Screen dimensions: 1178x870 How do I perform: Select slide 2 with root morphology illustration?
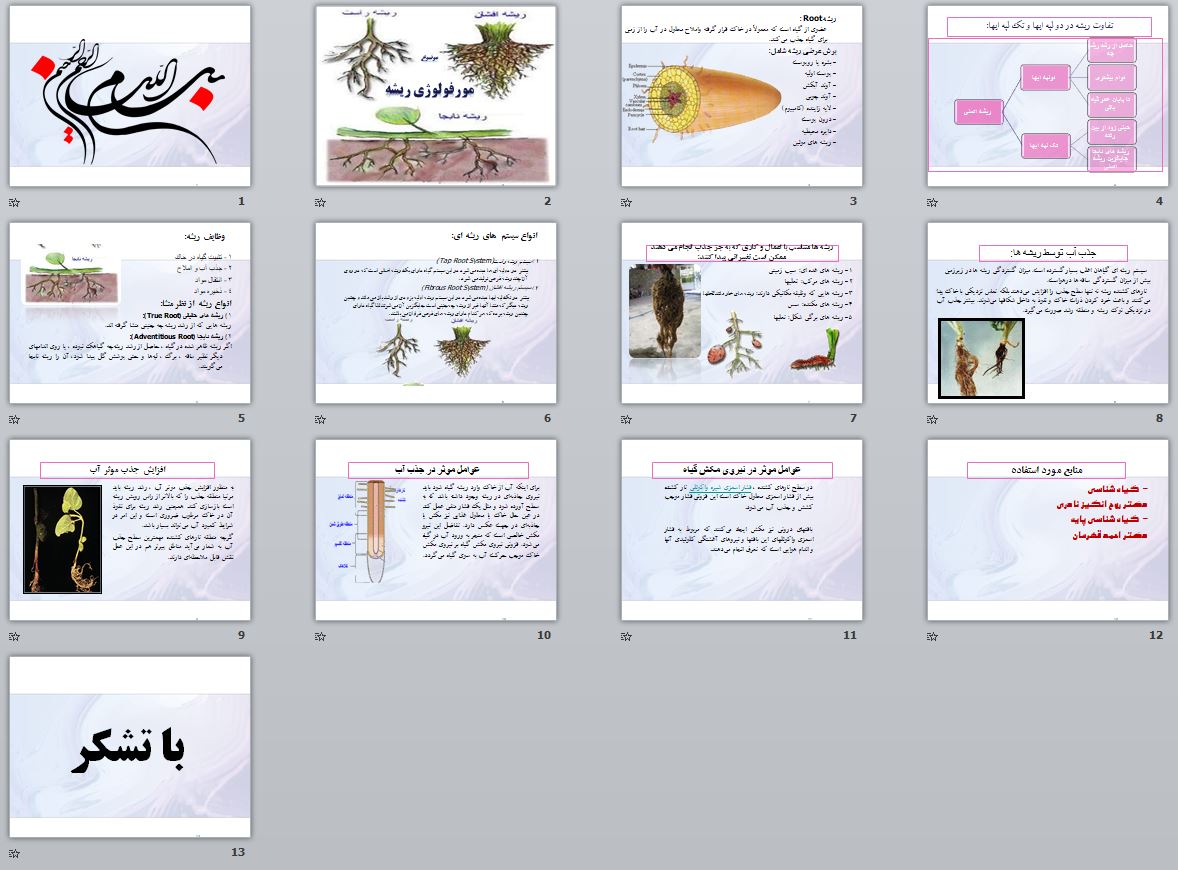coord(436,96)
